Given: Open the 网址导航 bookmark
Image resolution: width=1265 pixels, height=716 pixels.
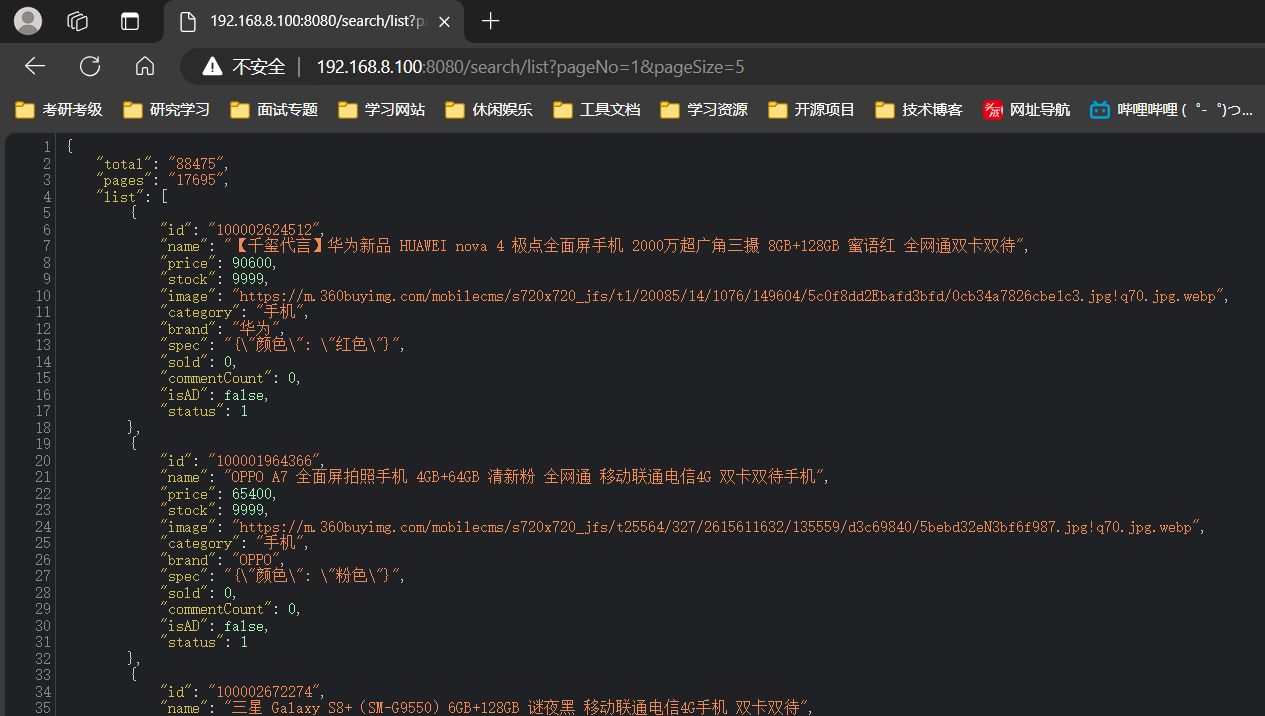Looking at the screenshot, I should click(1027, 110).
